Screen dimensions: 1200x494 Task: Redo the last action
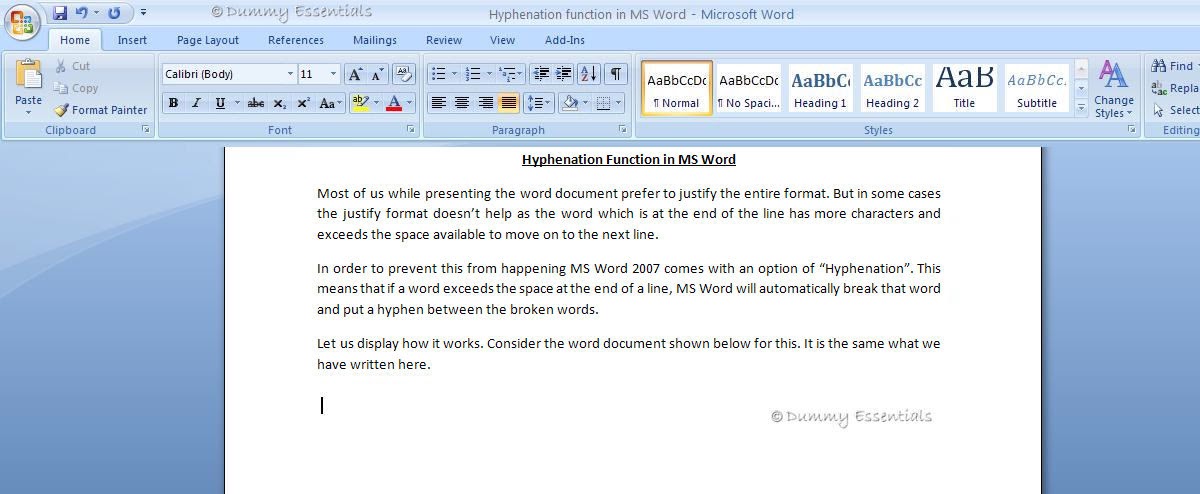click(114, 13)
